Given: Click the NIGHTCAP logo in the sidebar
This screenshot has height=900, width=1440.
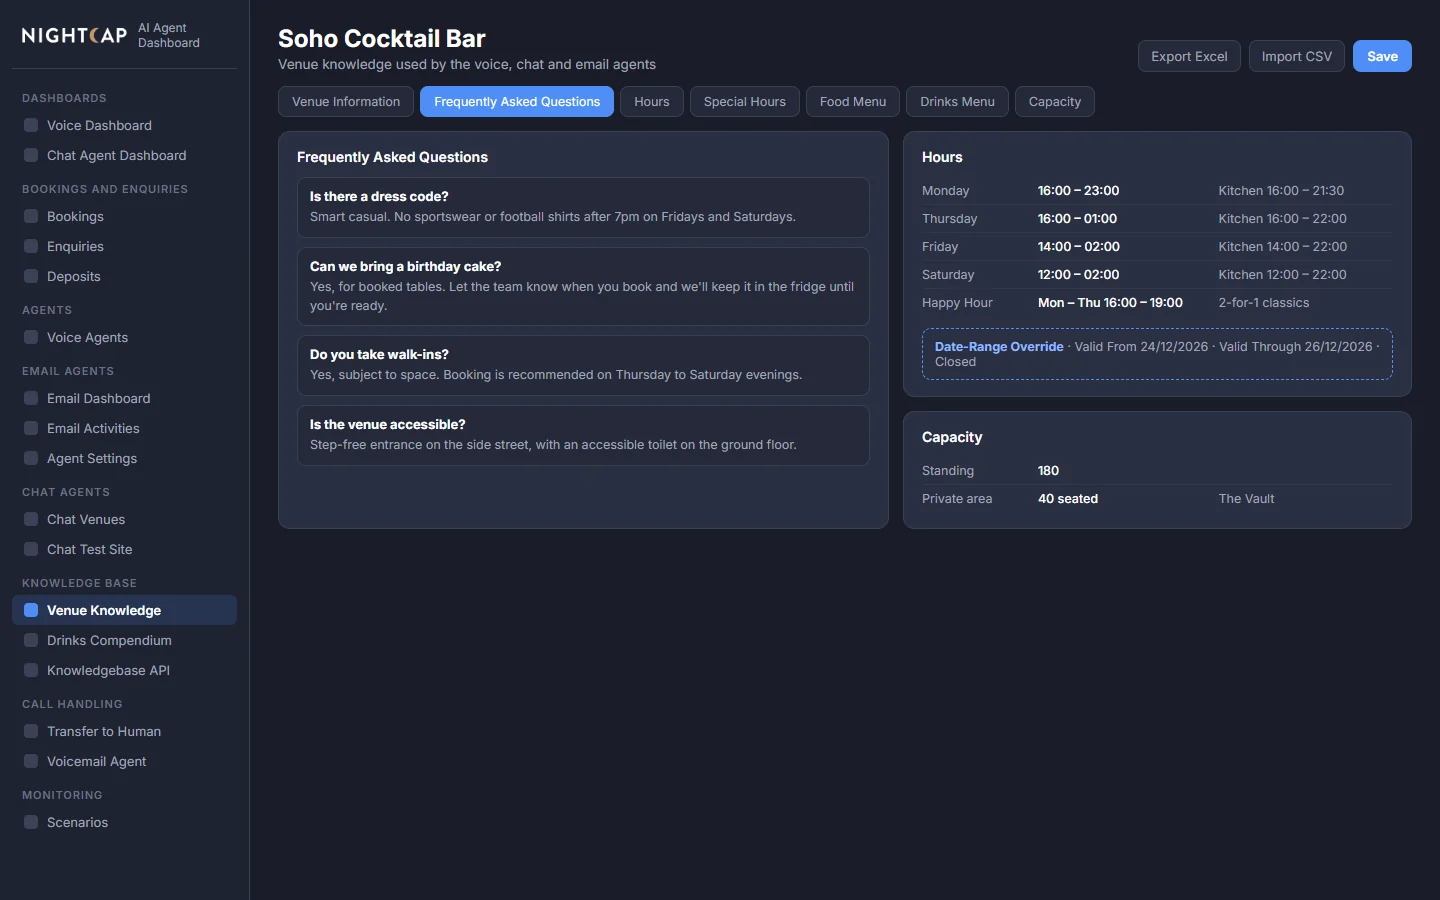Looking at the screenshot, I should (75, 36).
